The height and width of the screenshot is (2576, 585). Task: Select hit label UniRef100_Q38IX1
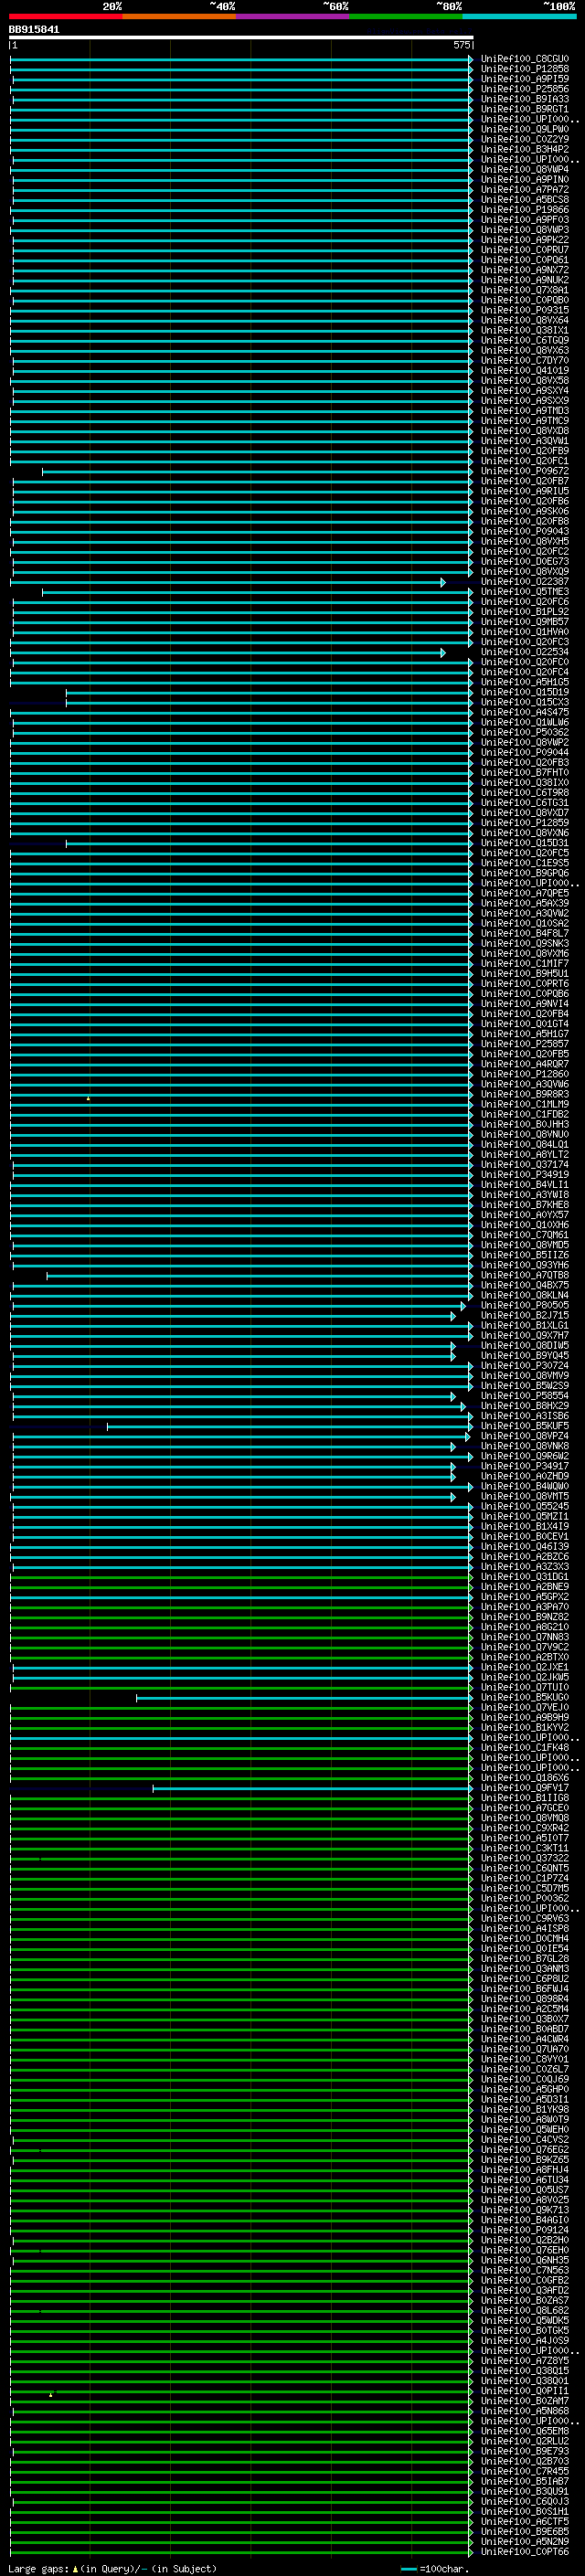tap(524, 330)
